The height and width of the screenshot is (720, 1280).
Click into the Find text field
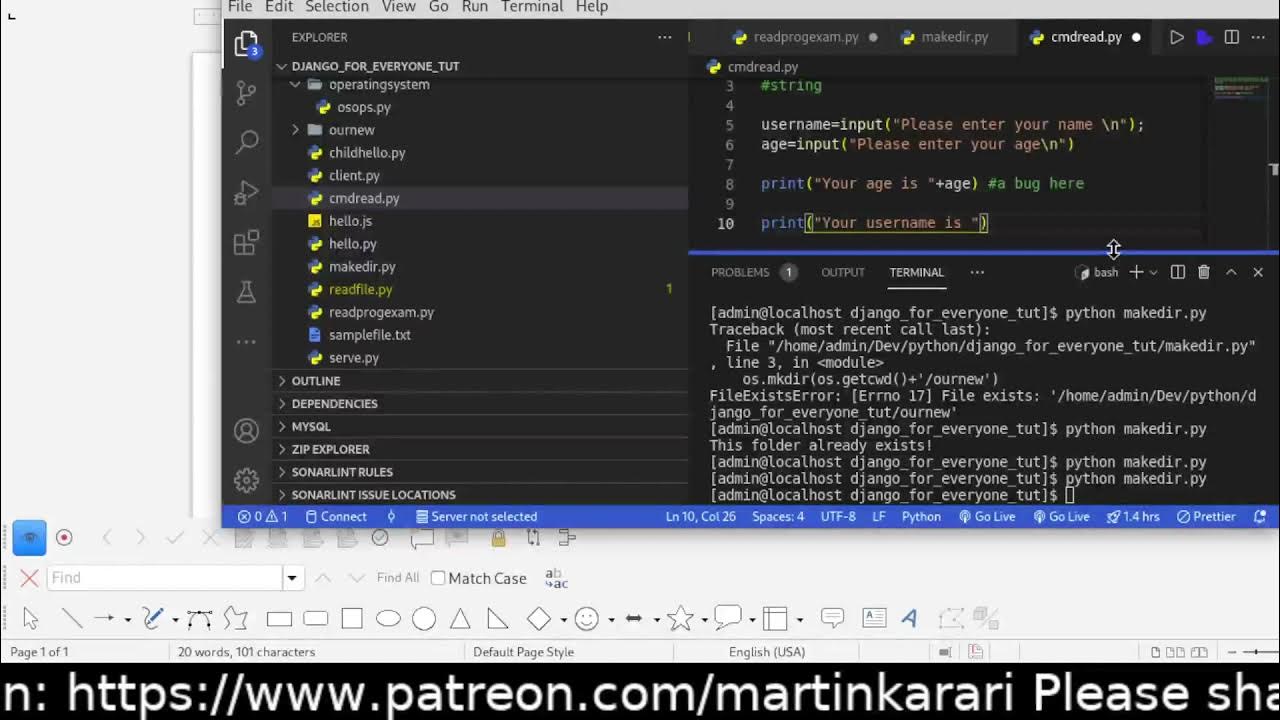(x=166, y=578)
